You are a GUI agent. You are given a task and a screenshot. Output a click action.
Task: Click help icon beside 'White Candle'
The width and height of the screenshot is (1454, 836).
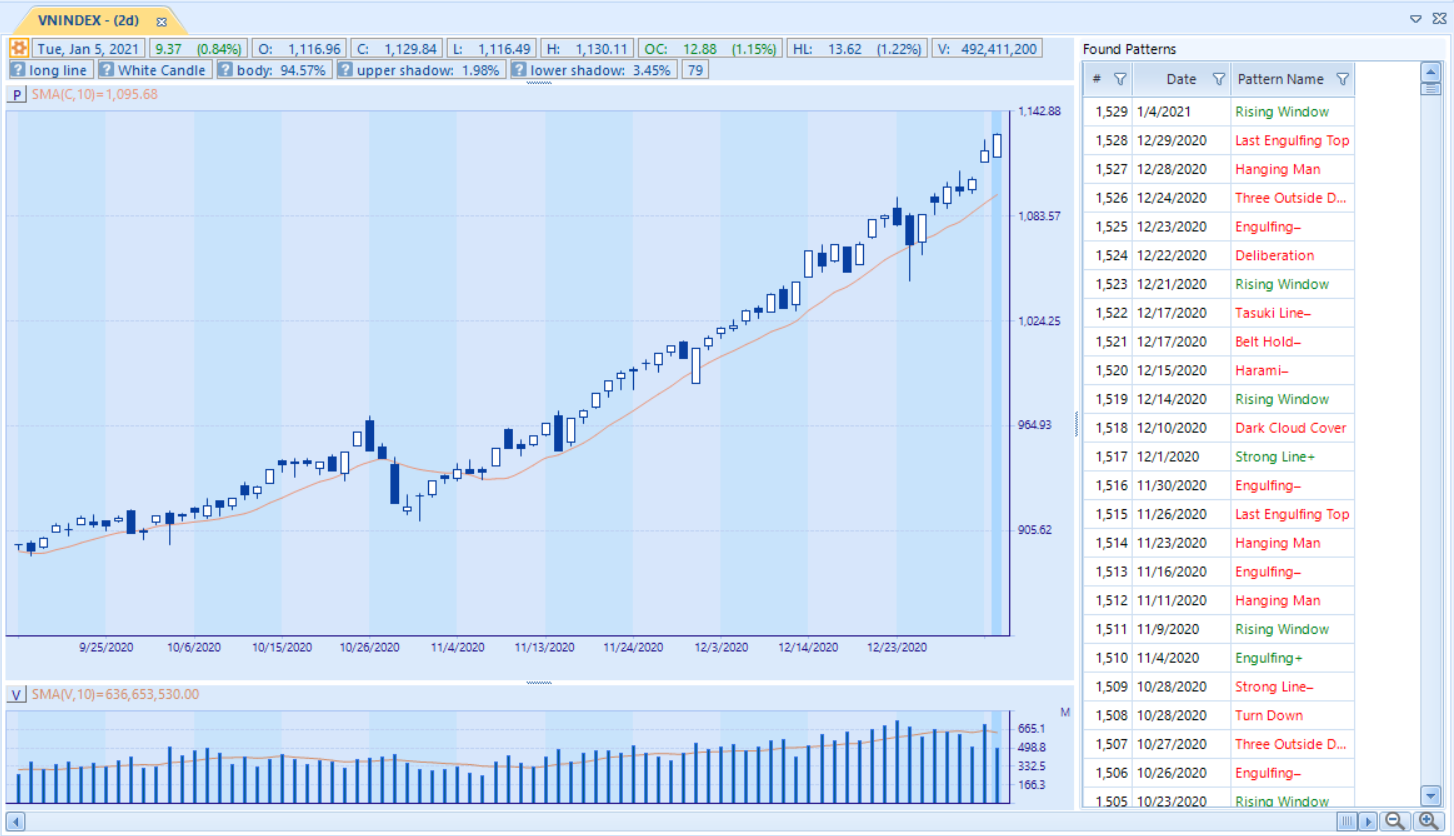pos(106,70)
